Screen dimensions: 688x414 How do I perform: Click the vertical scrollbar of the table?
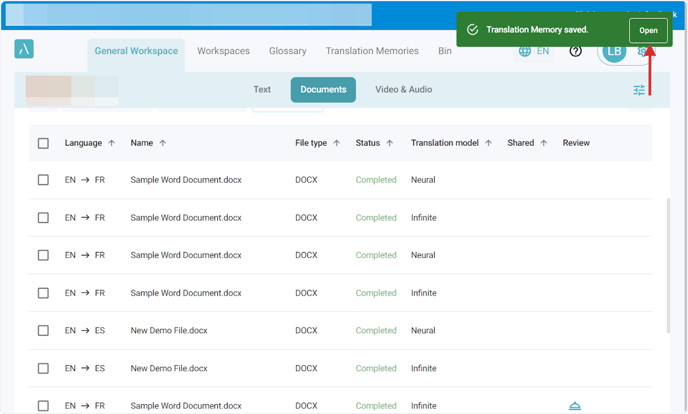(x=669, y=265)
